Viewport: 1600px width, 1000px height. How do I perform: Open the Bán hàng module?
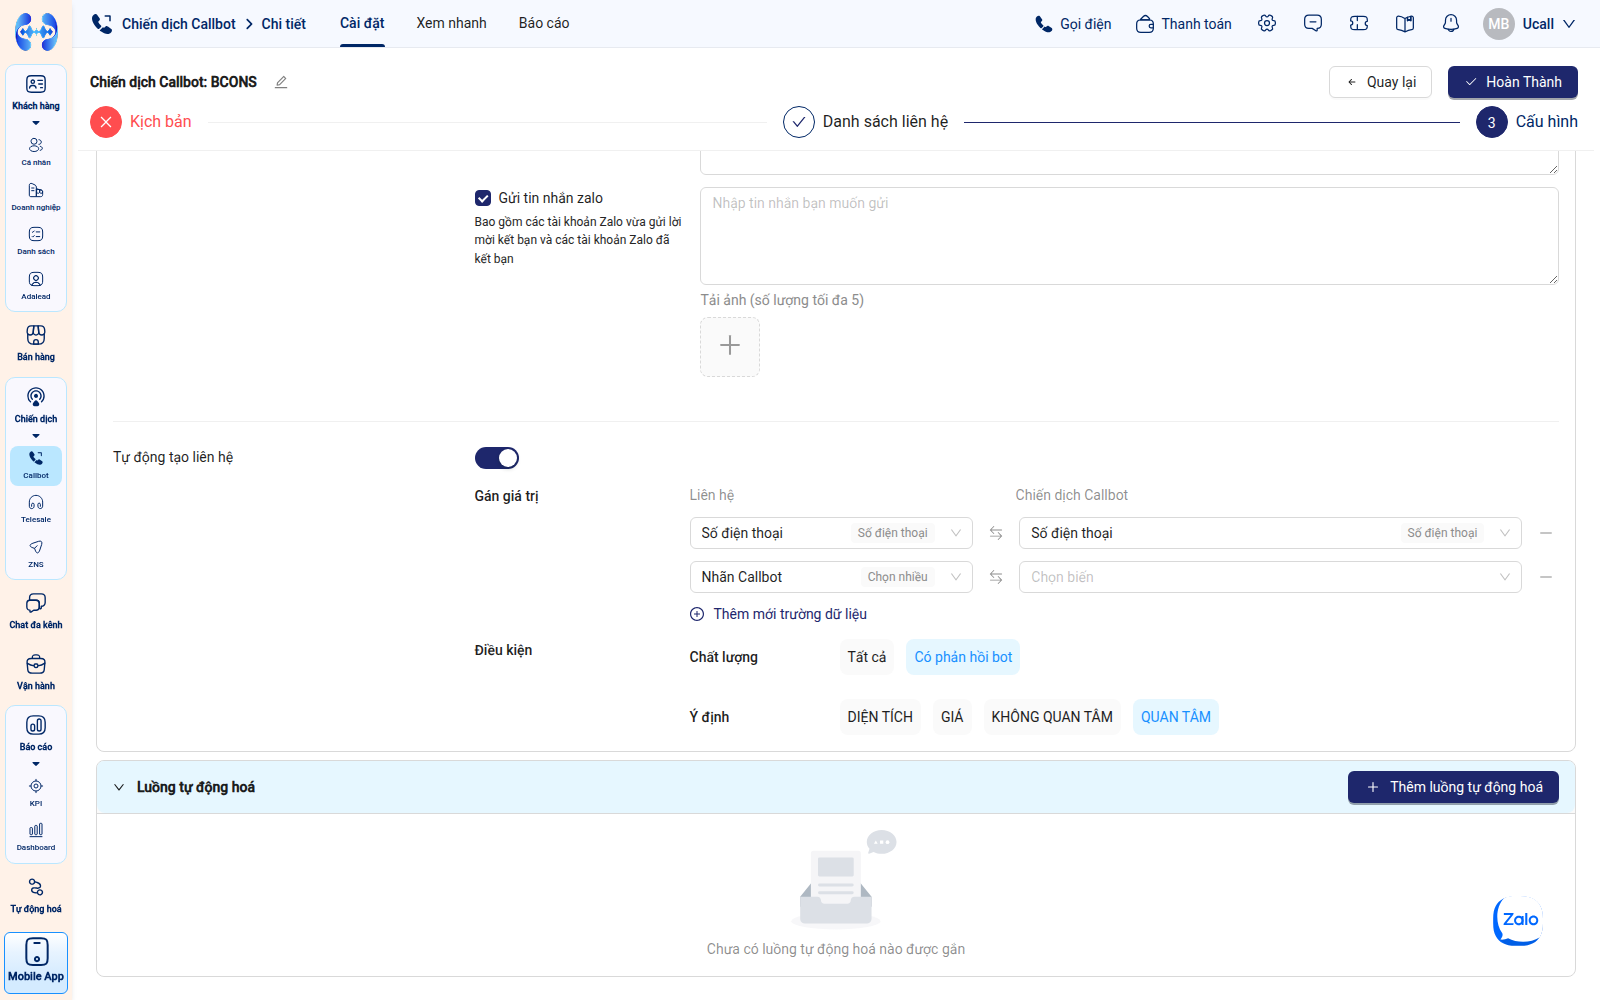tap(36, 343)
